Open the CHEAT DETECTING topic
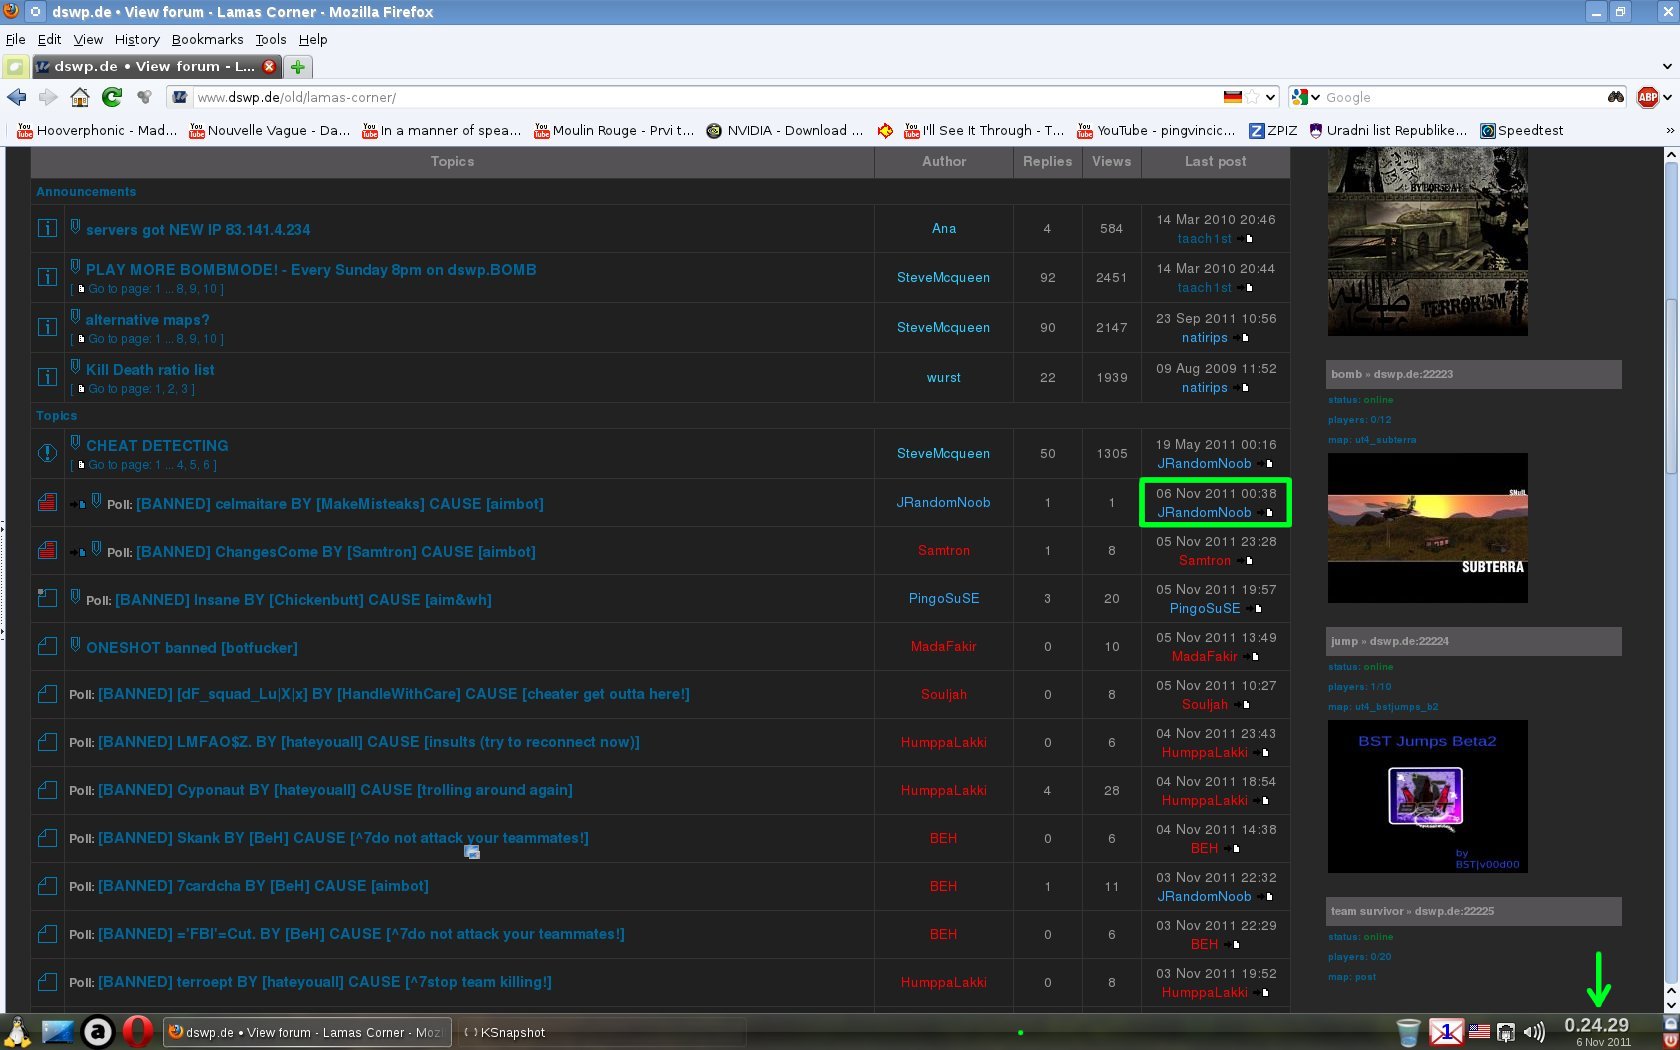1680x1050 pixels. [x=157, y=446]
